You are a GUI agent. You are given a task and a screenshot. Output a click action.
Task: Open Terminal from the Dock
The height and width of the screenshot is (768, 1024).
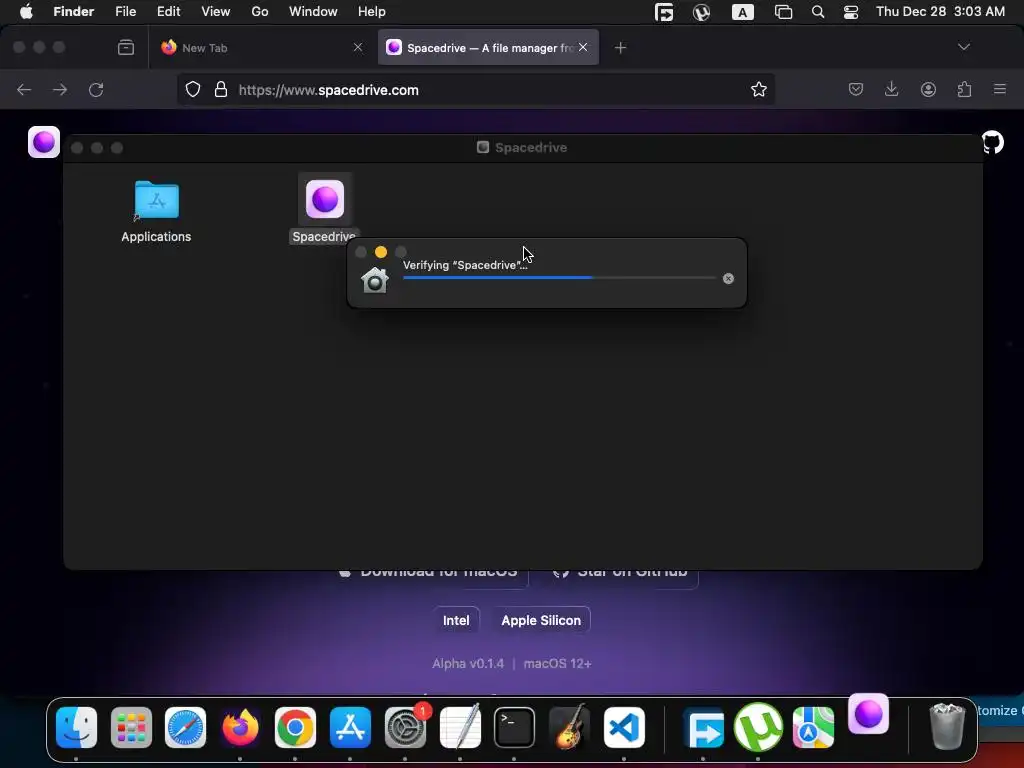click(515, 727)
